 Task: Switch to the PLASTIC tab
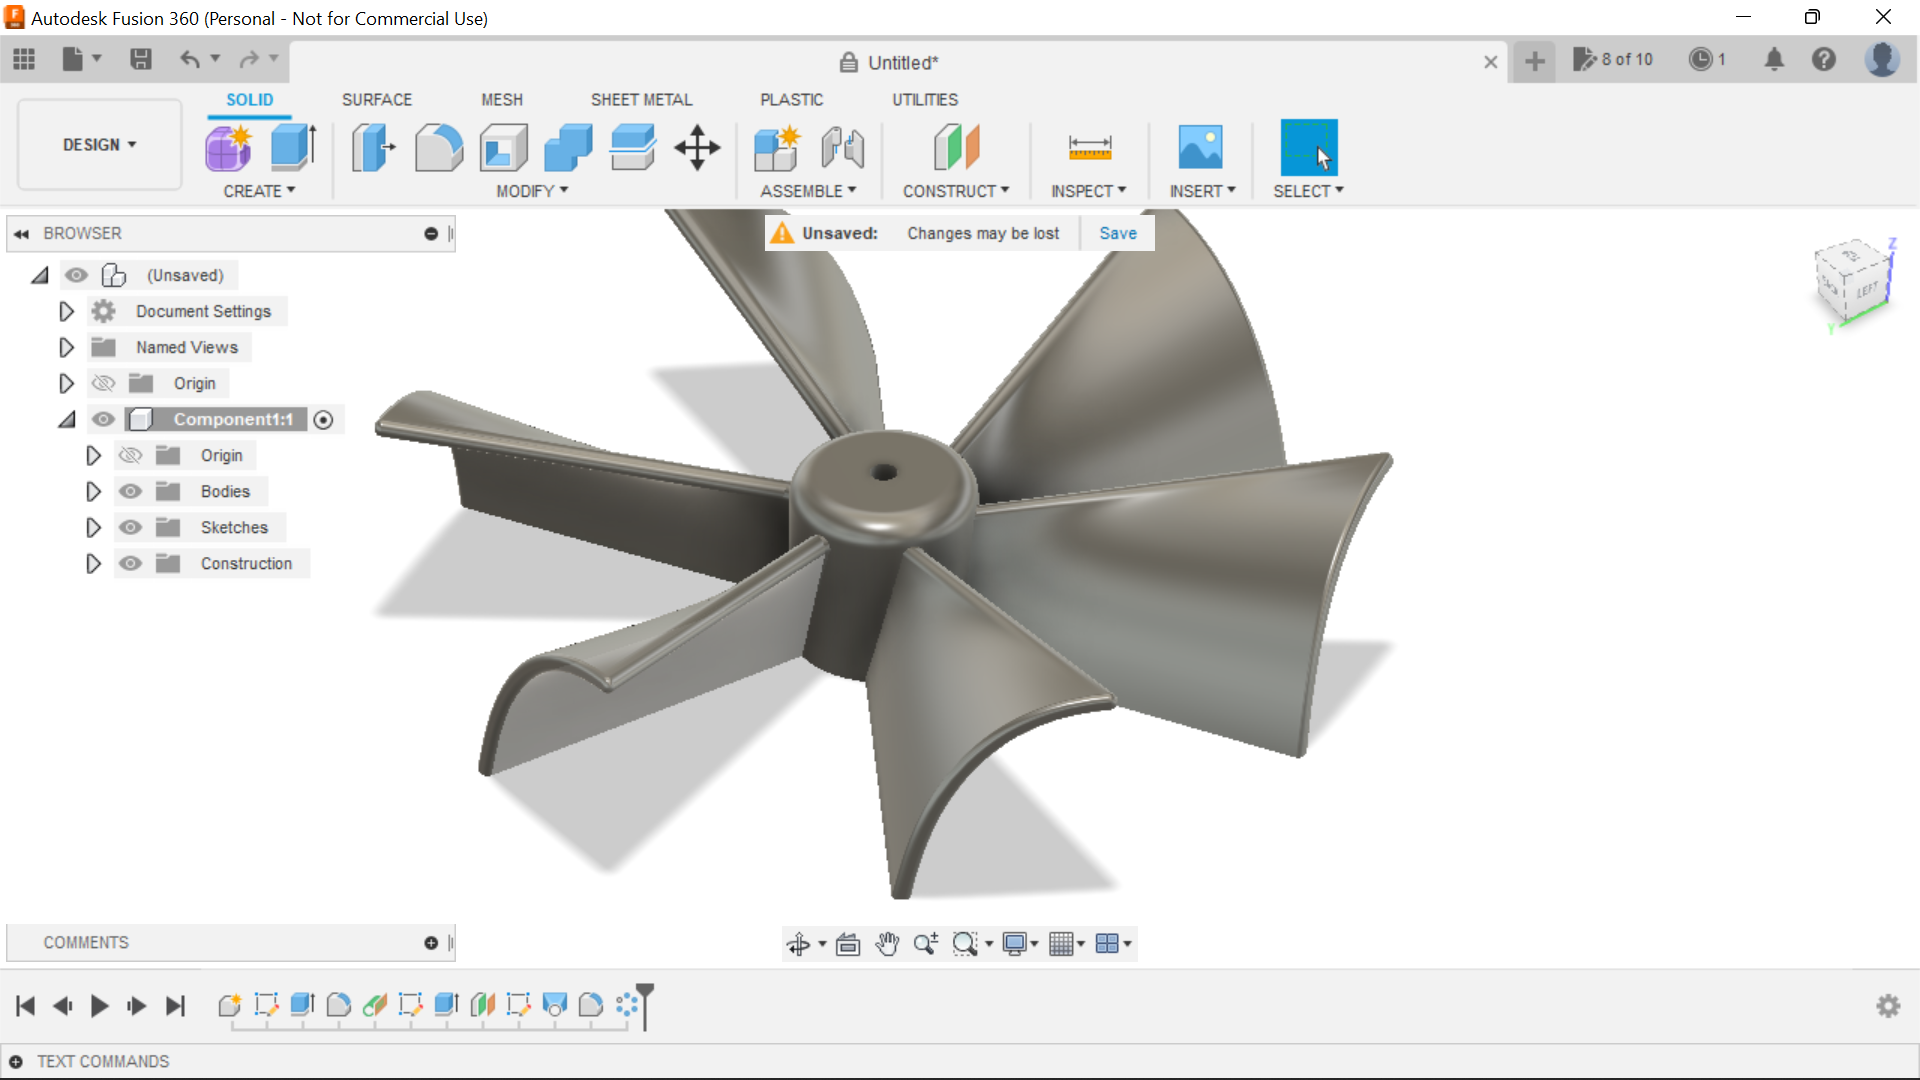pyautogui.click(x=792, y=100)
